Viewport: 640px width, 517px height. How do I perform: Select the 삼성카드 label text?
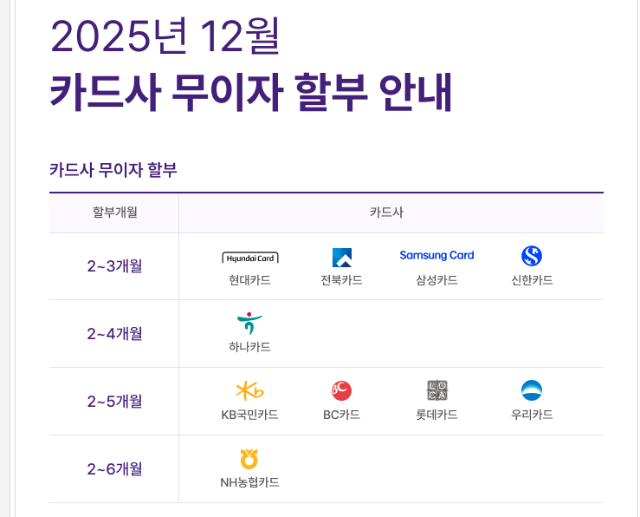437,280
